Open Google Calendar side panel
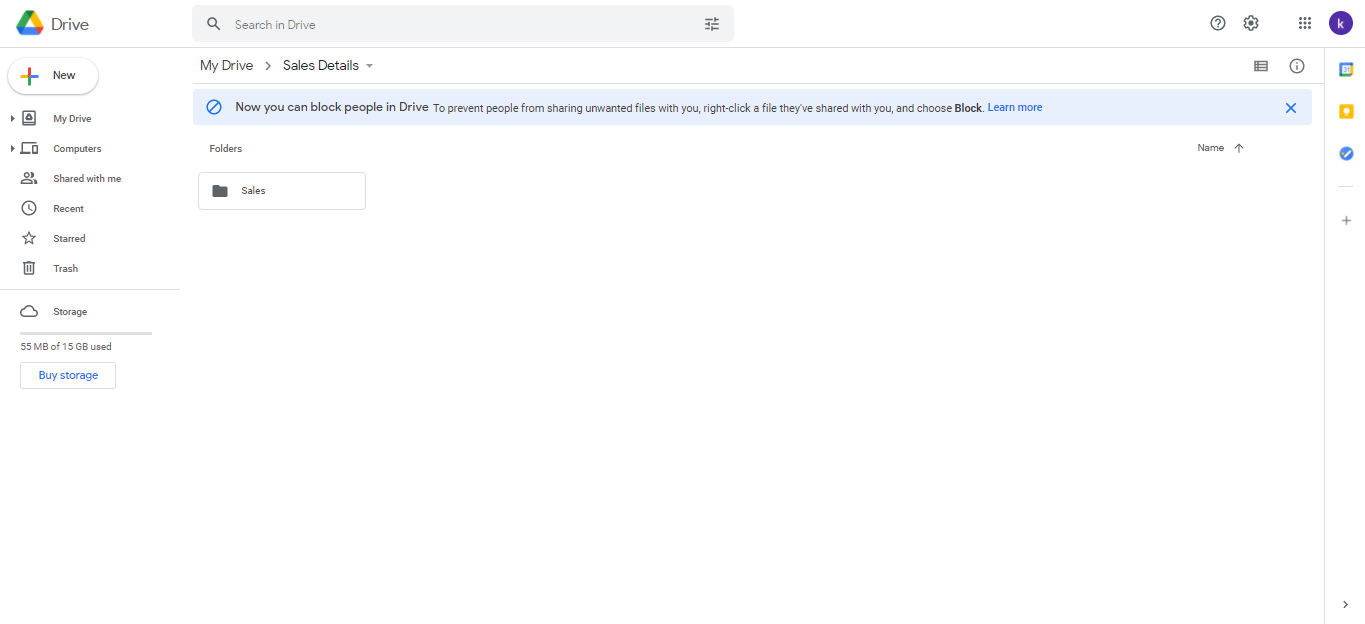Image resolution: width=1365 pixels, height=624 pixels. pos(1346,70)
